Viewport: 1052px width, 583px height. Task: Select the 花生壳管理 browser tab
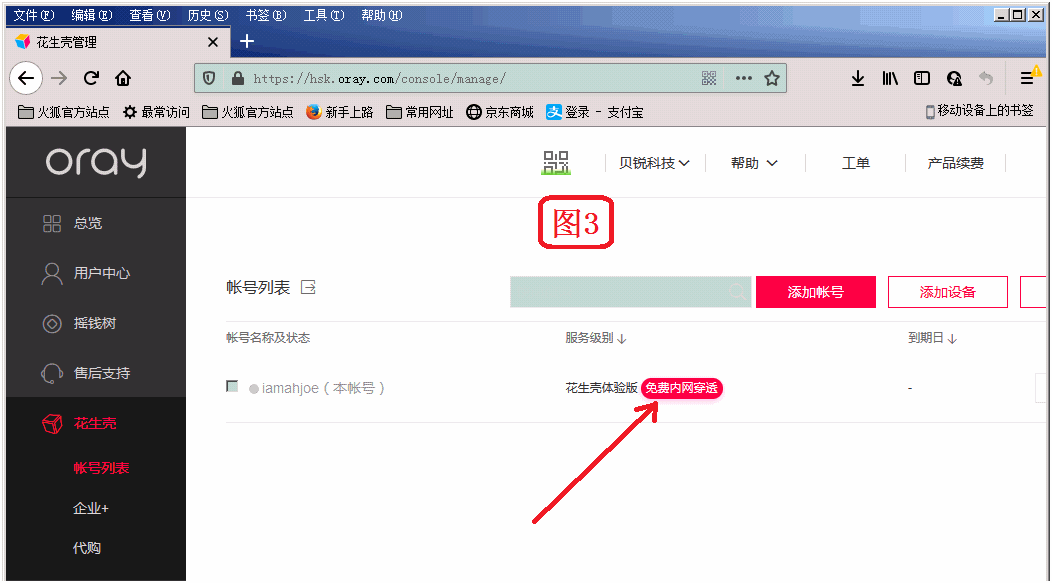[118, 42]
